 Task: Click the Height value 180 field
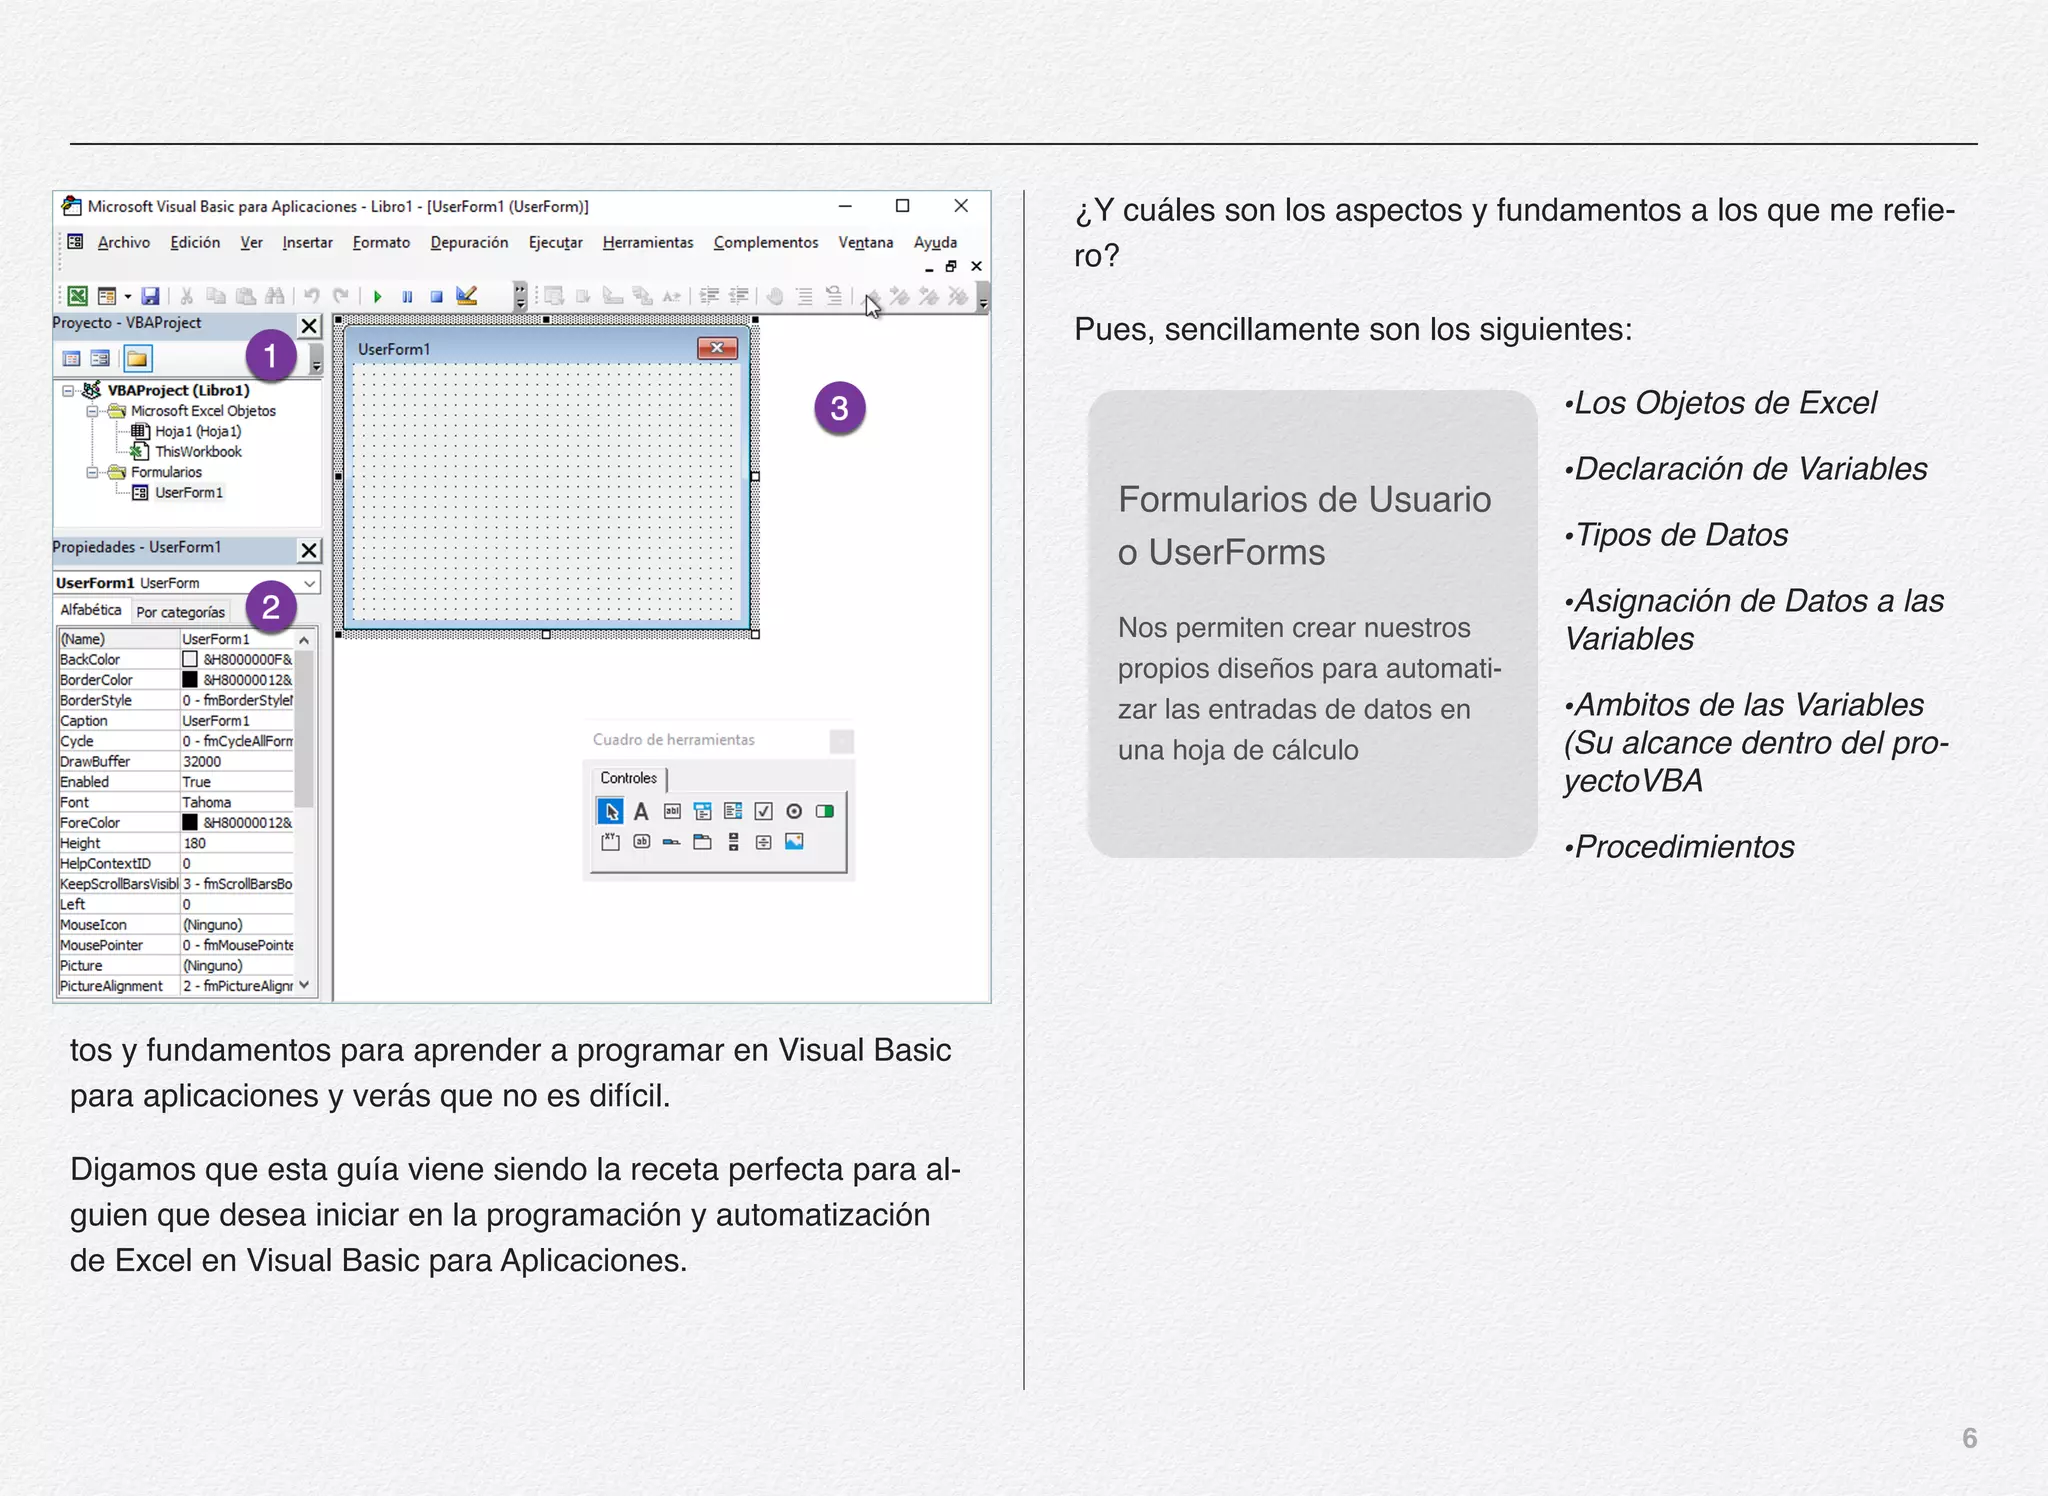[x=237, y=843]
